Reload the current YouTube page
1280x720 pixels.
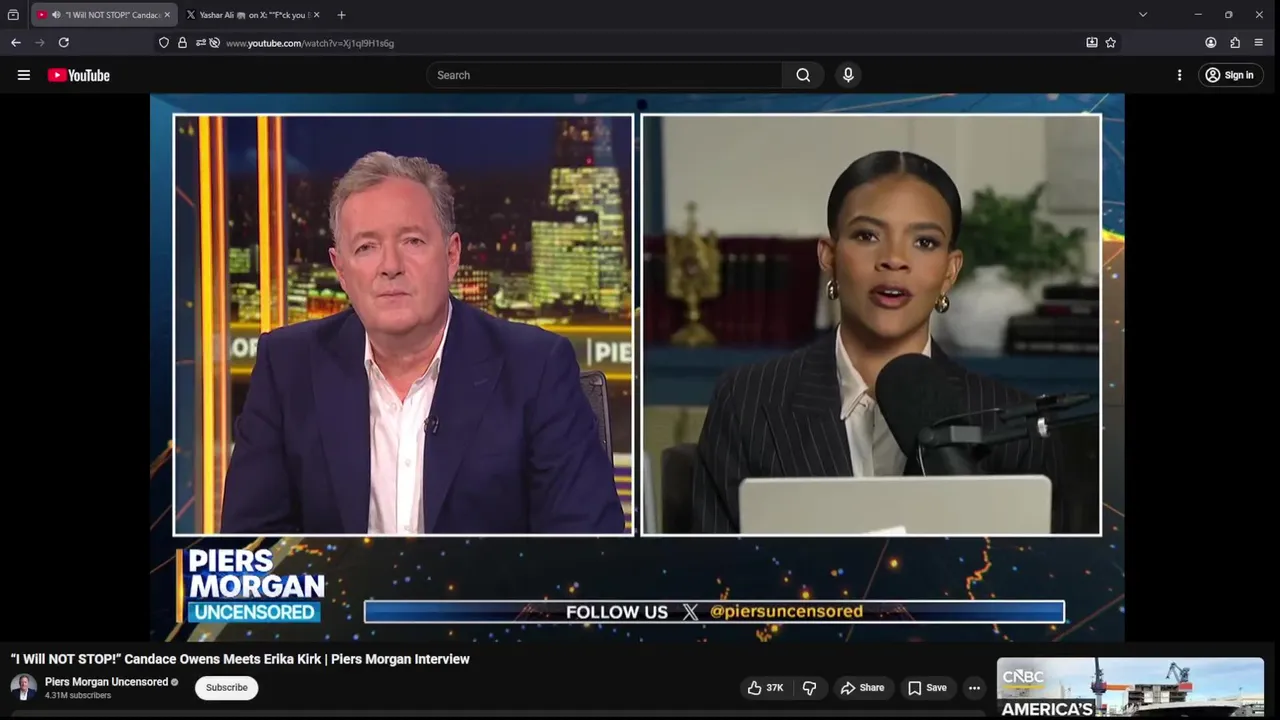(x=63, y=43)
